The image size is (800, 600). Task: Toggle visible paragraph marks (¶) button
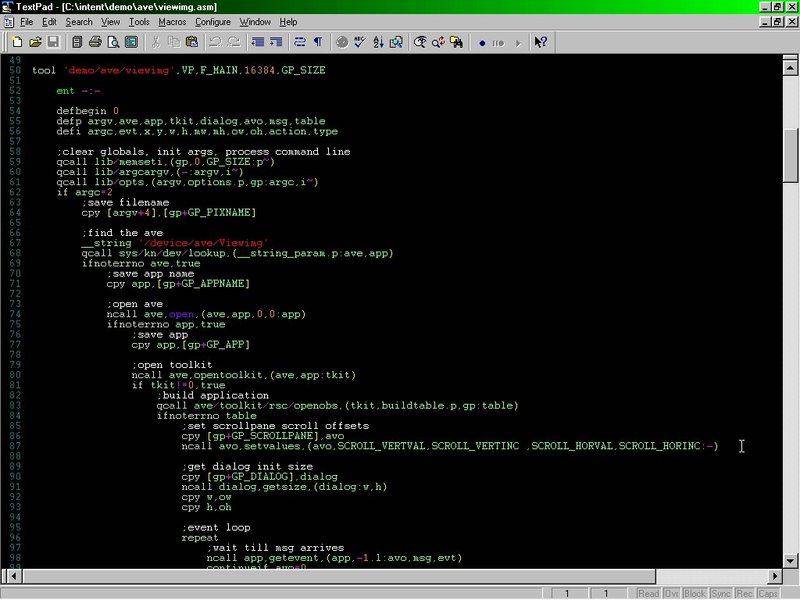318,42
